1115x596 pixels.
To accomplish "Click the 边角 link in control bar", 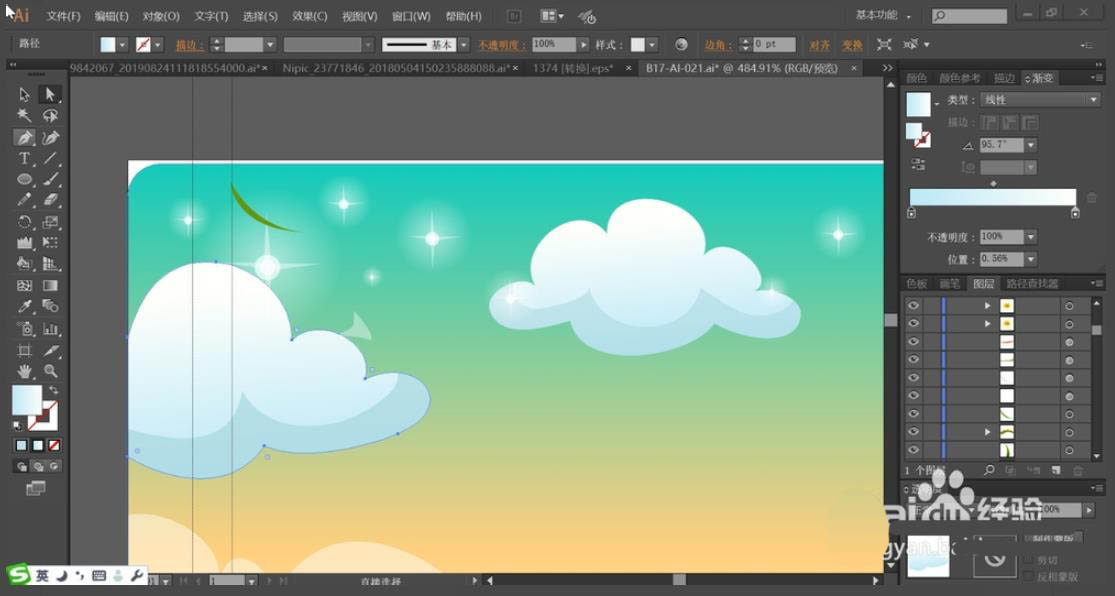I will coord(717,45).
